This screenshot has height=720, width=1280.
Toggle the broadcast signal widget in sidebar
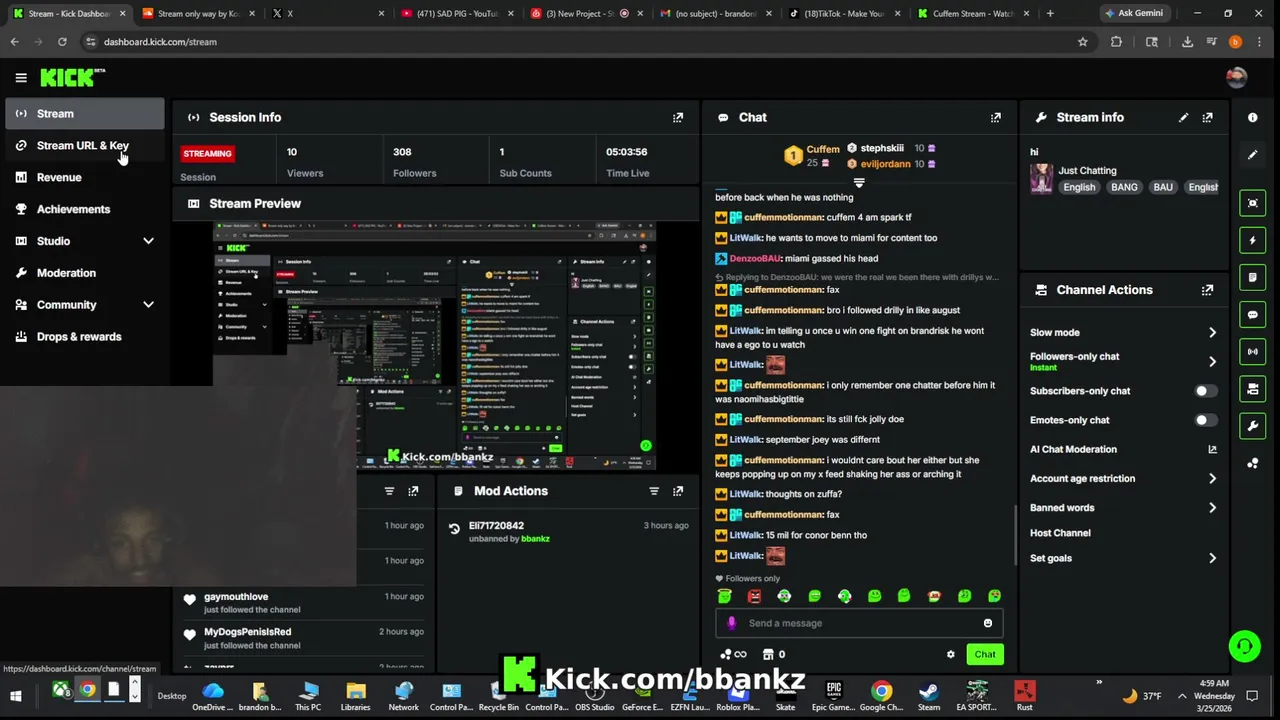[x=1253, y=351]
